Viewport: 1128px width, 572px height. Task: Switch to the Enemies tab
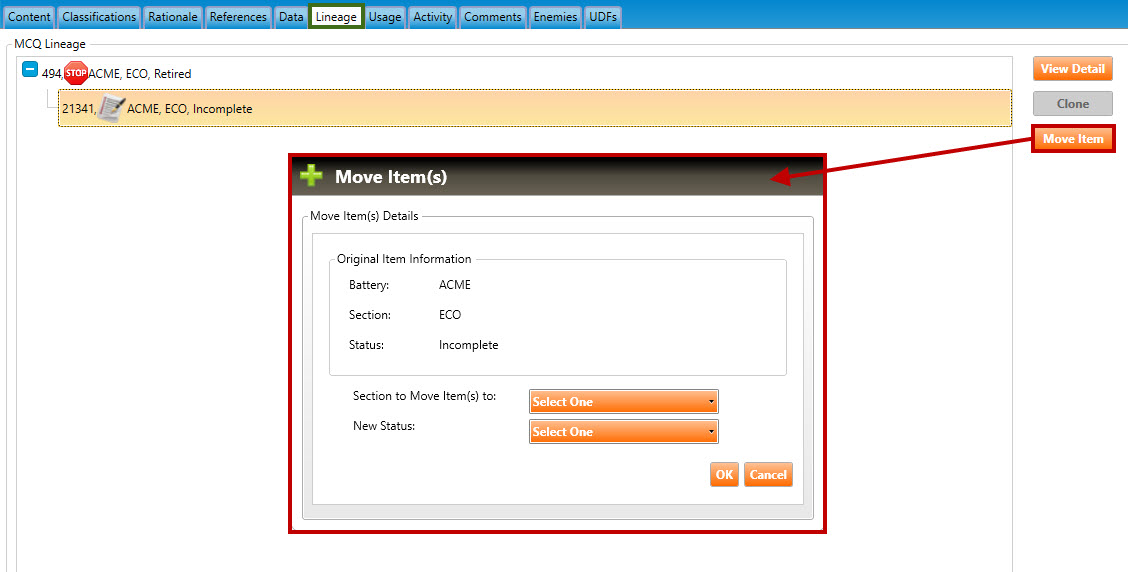coord(555,17)
